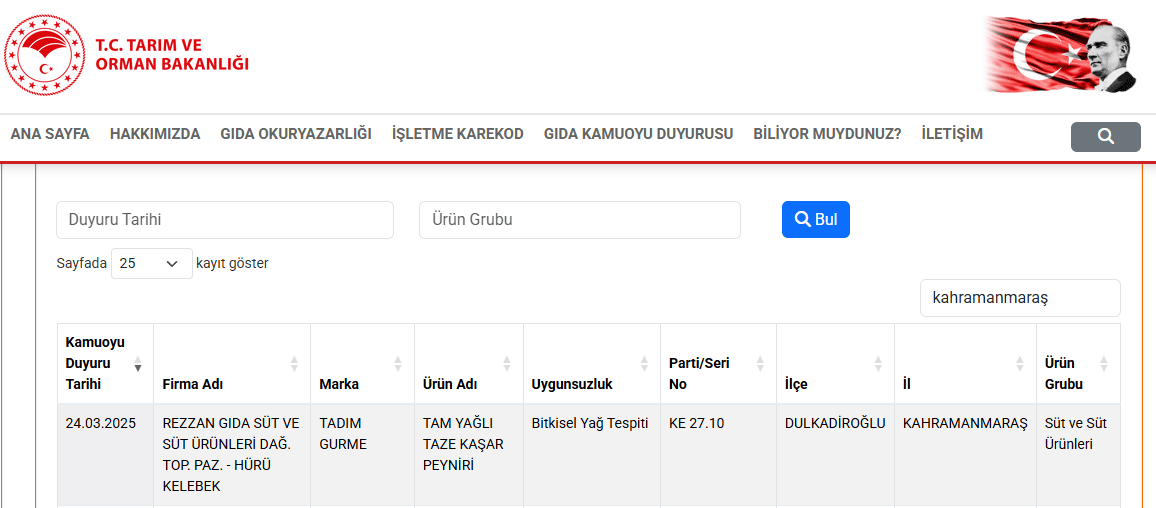Image resolution: width=1156 pixels, height=508 pixels.
Task: Sort table by Ürün Adı arrows
Action: click(x=507, y=364)
